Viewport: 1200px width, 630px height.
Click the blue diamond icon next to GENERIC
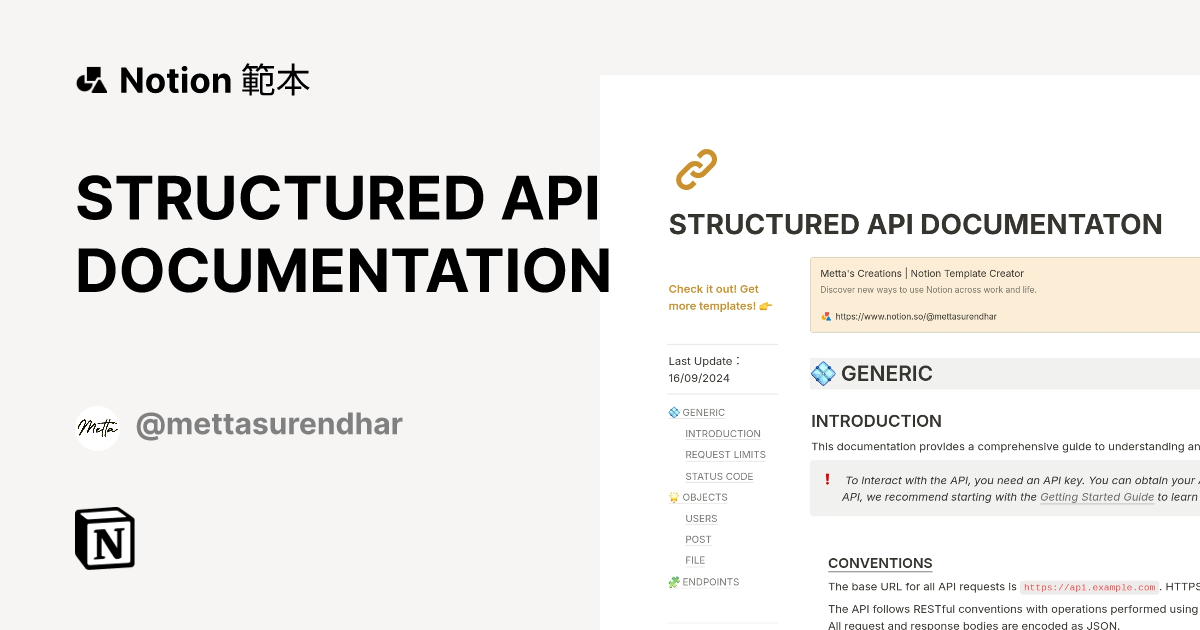(673, 412)
